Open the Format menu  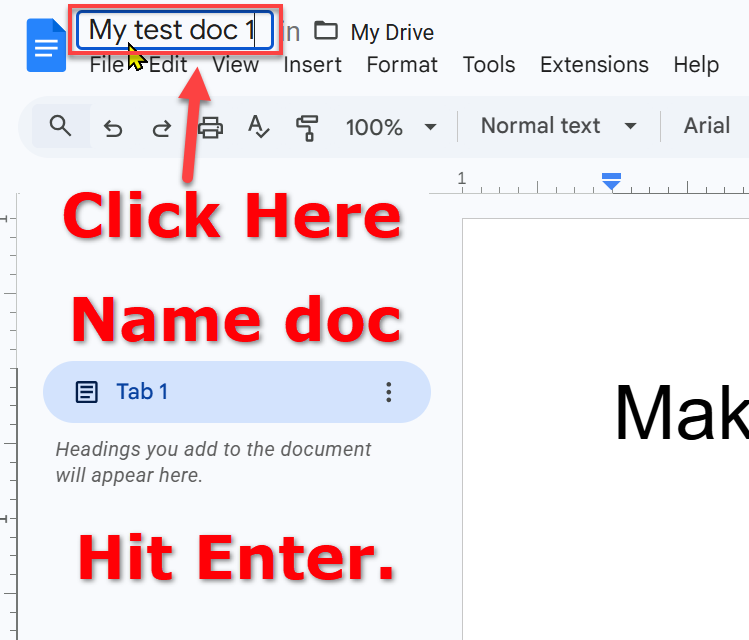coord(402,65)
